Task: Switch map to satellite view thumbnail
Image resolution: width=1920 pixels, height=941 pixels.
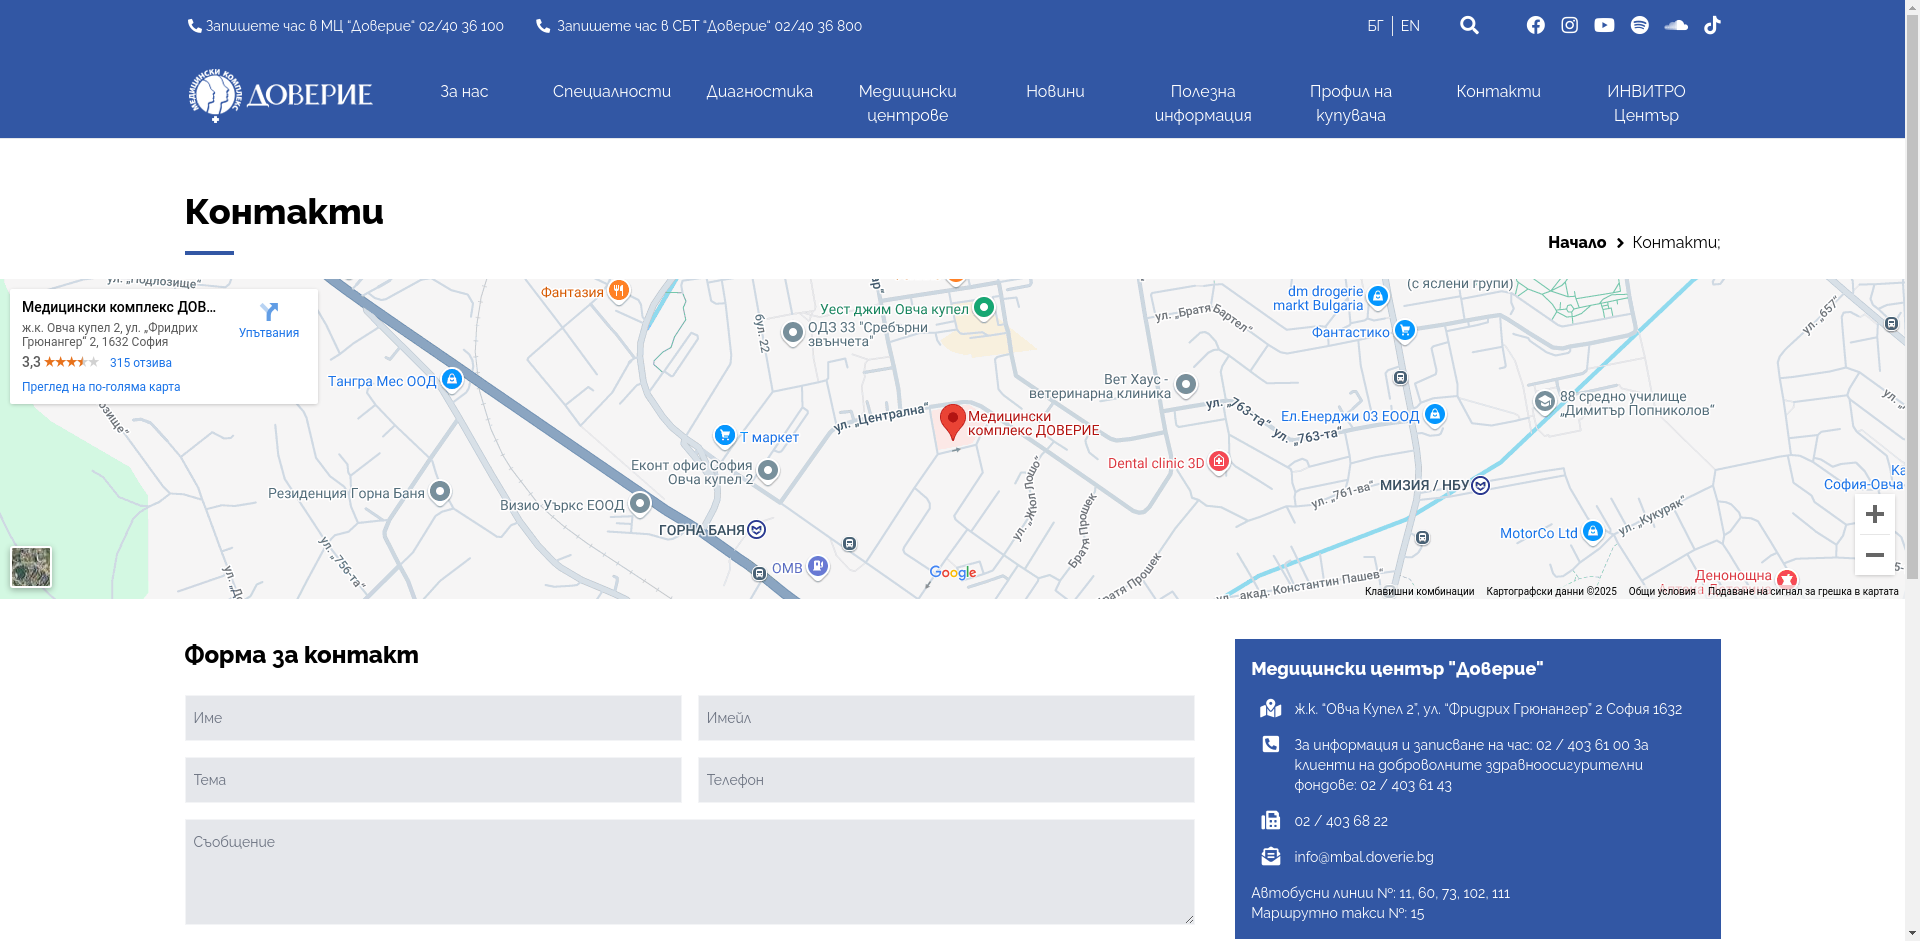Action: tap(31, 567)
